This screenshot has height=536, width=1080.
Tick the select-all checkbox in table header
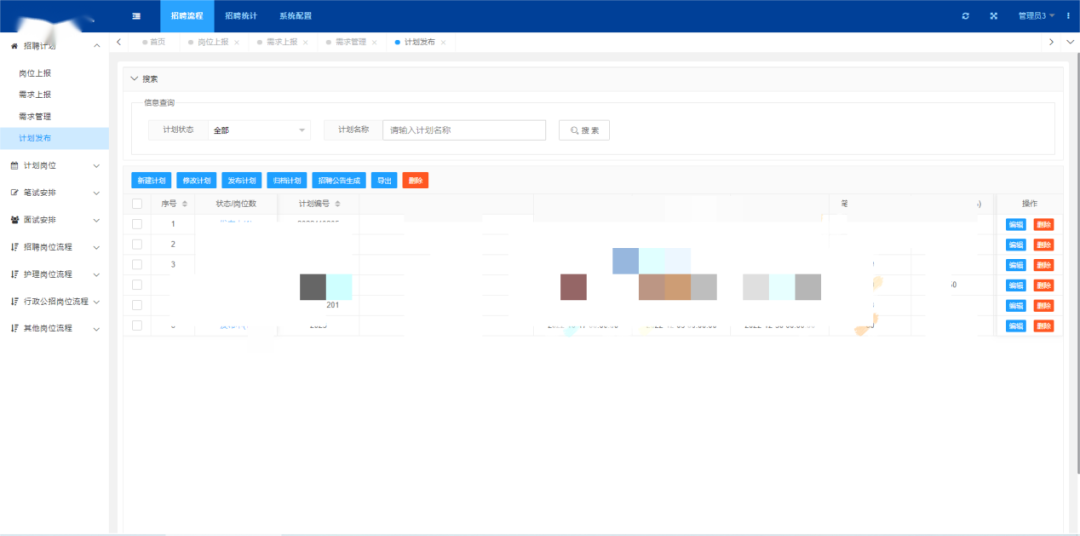(x=137, y=204)
